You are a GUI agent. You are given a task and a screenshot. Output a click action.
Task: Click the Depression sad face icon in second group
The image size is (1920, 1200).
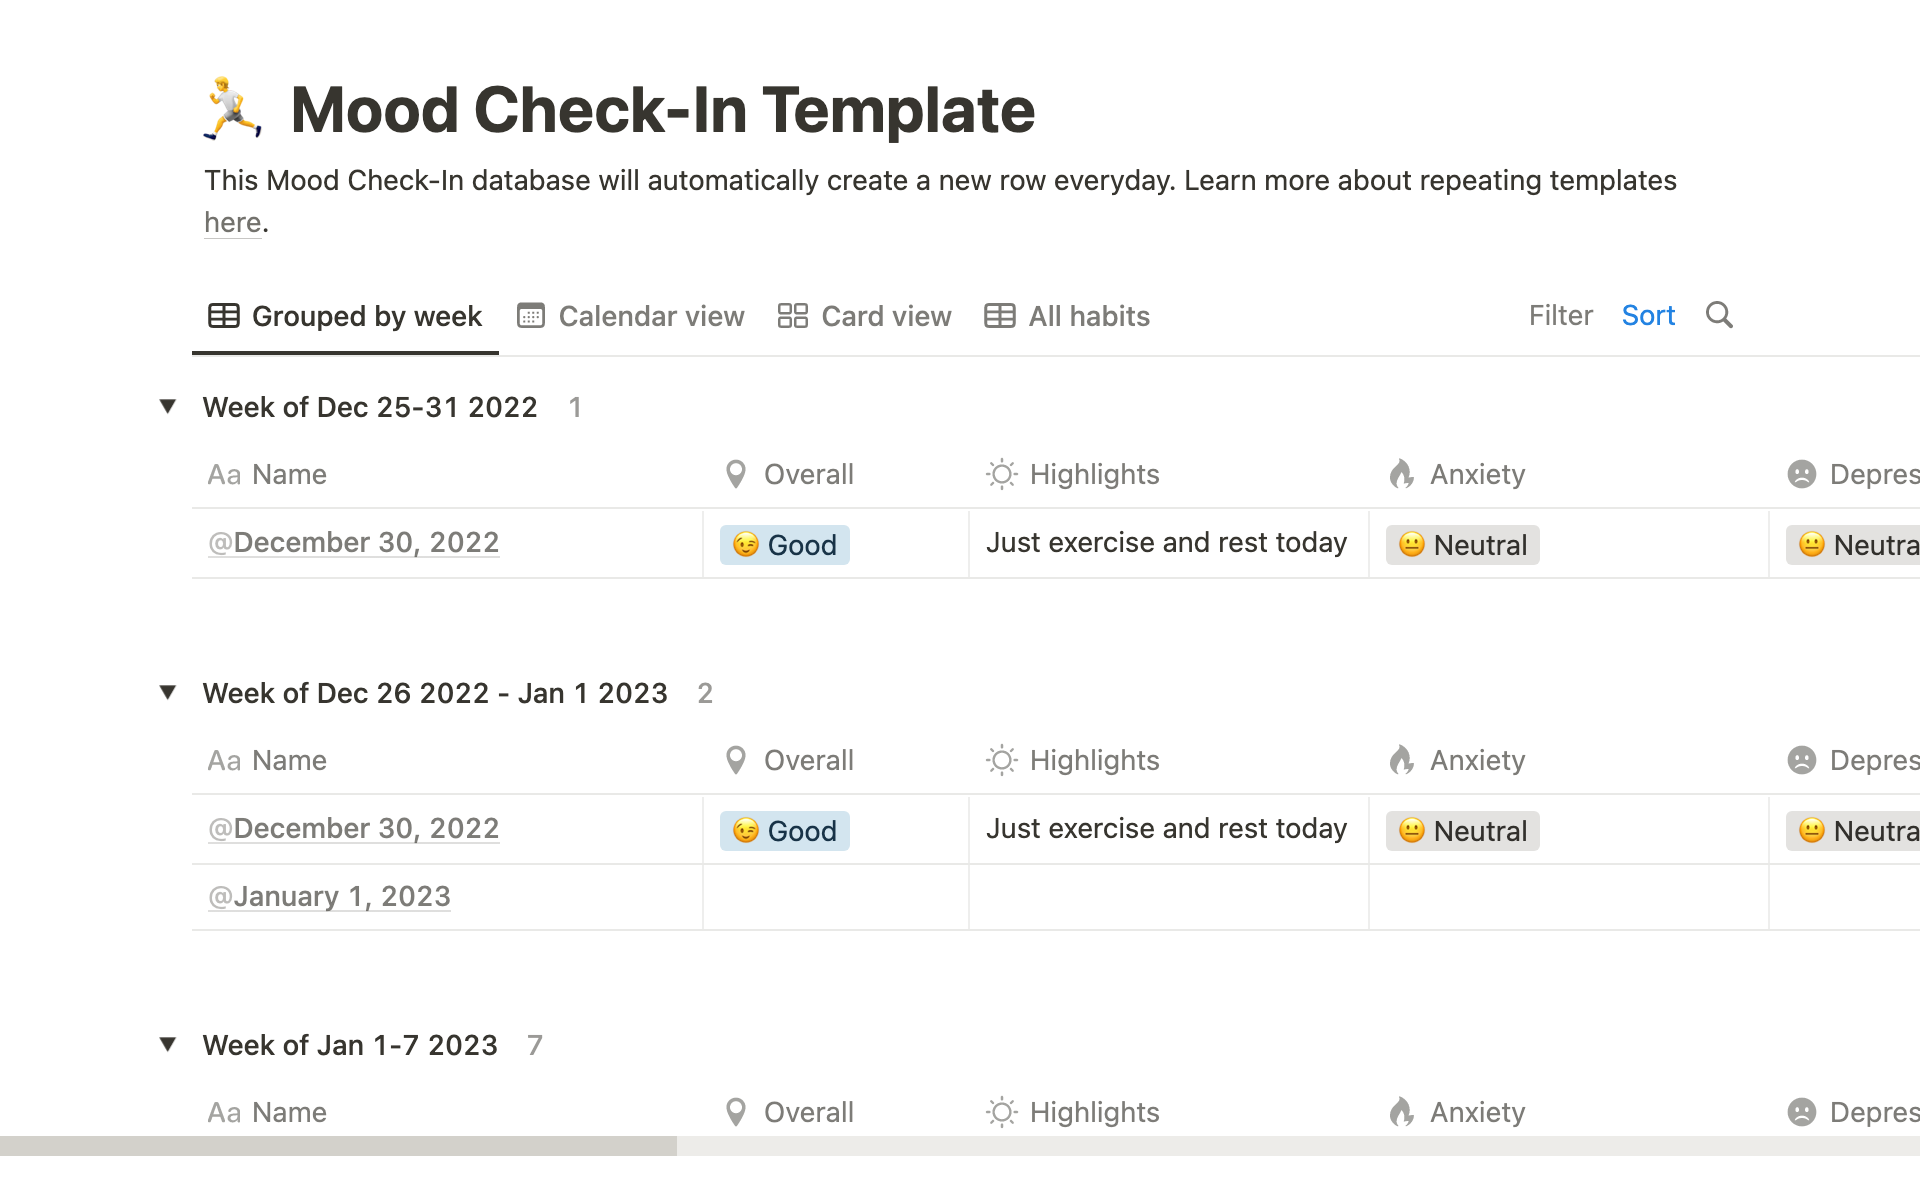point(1801,760)
